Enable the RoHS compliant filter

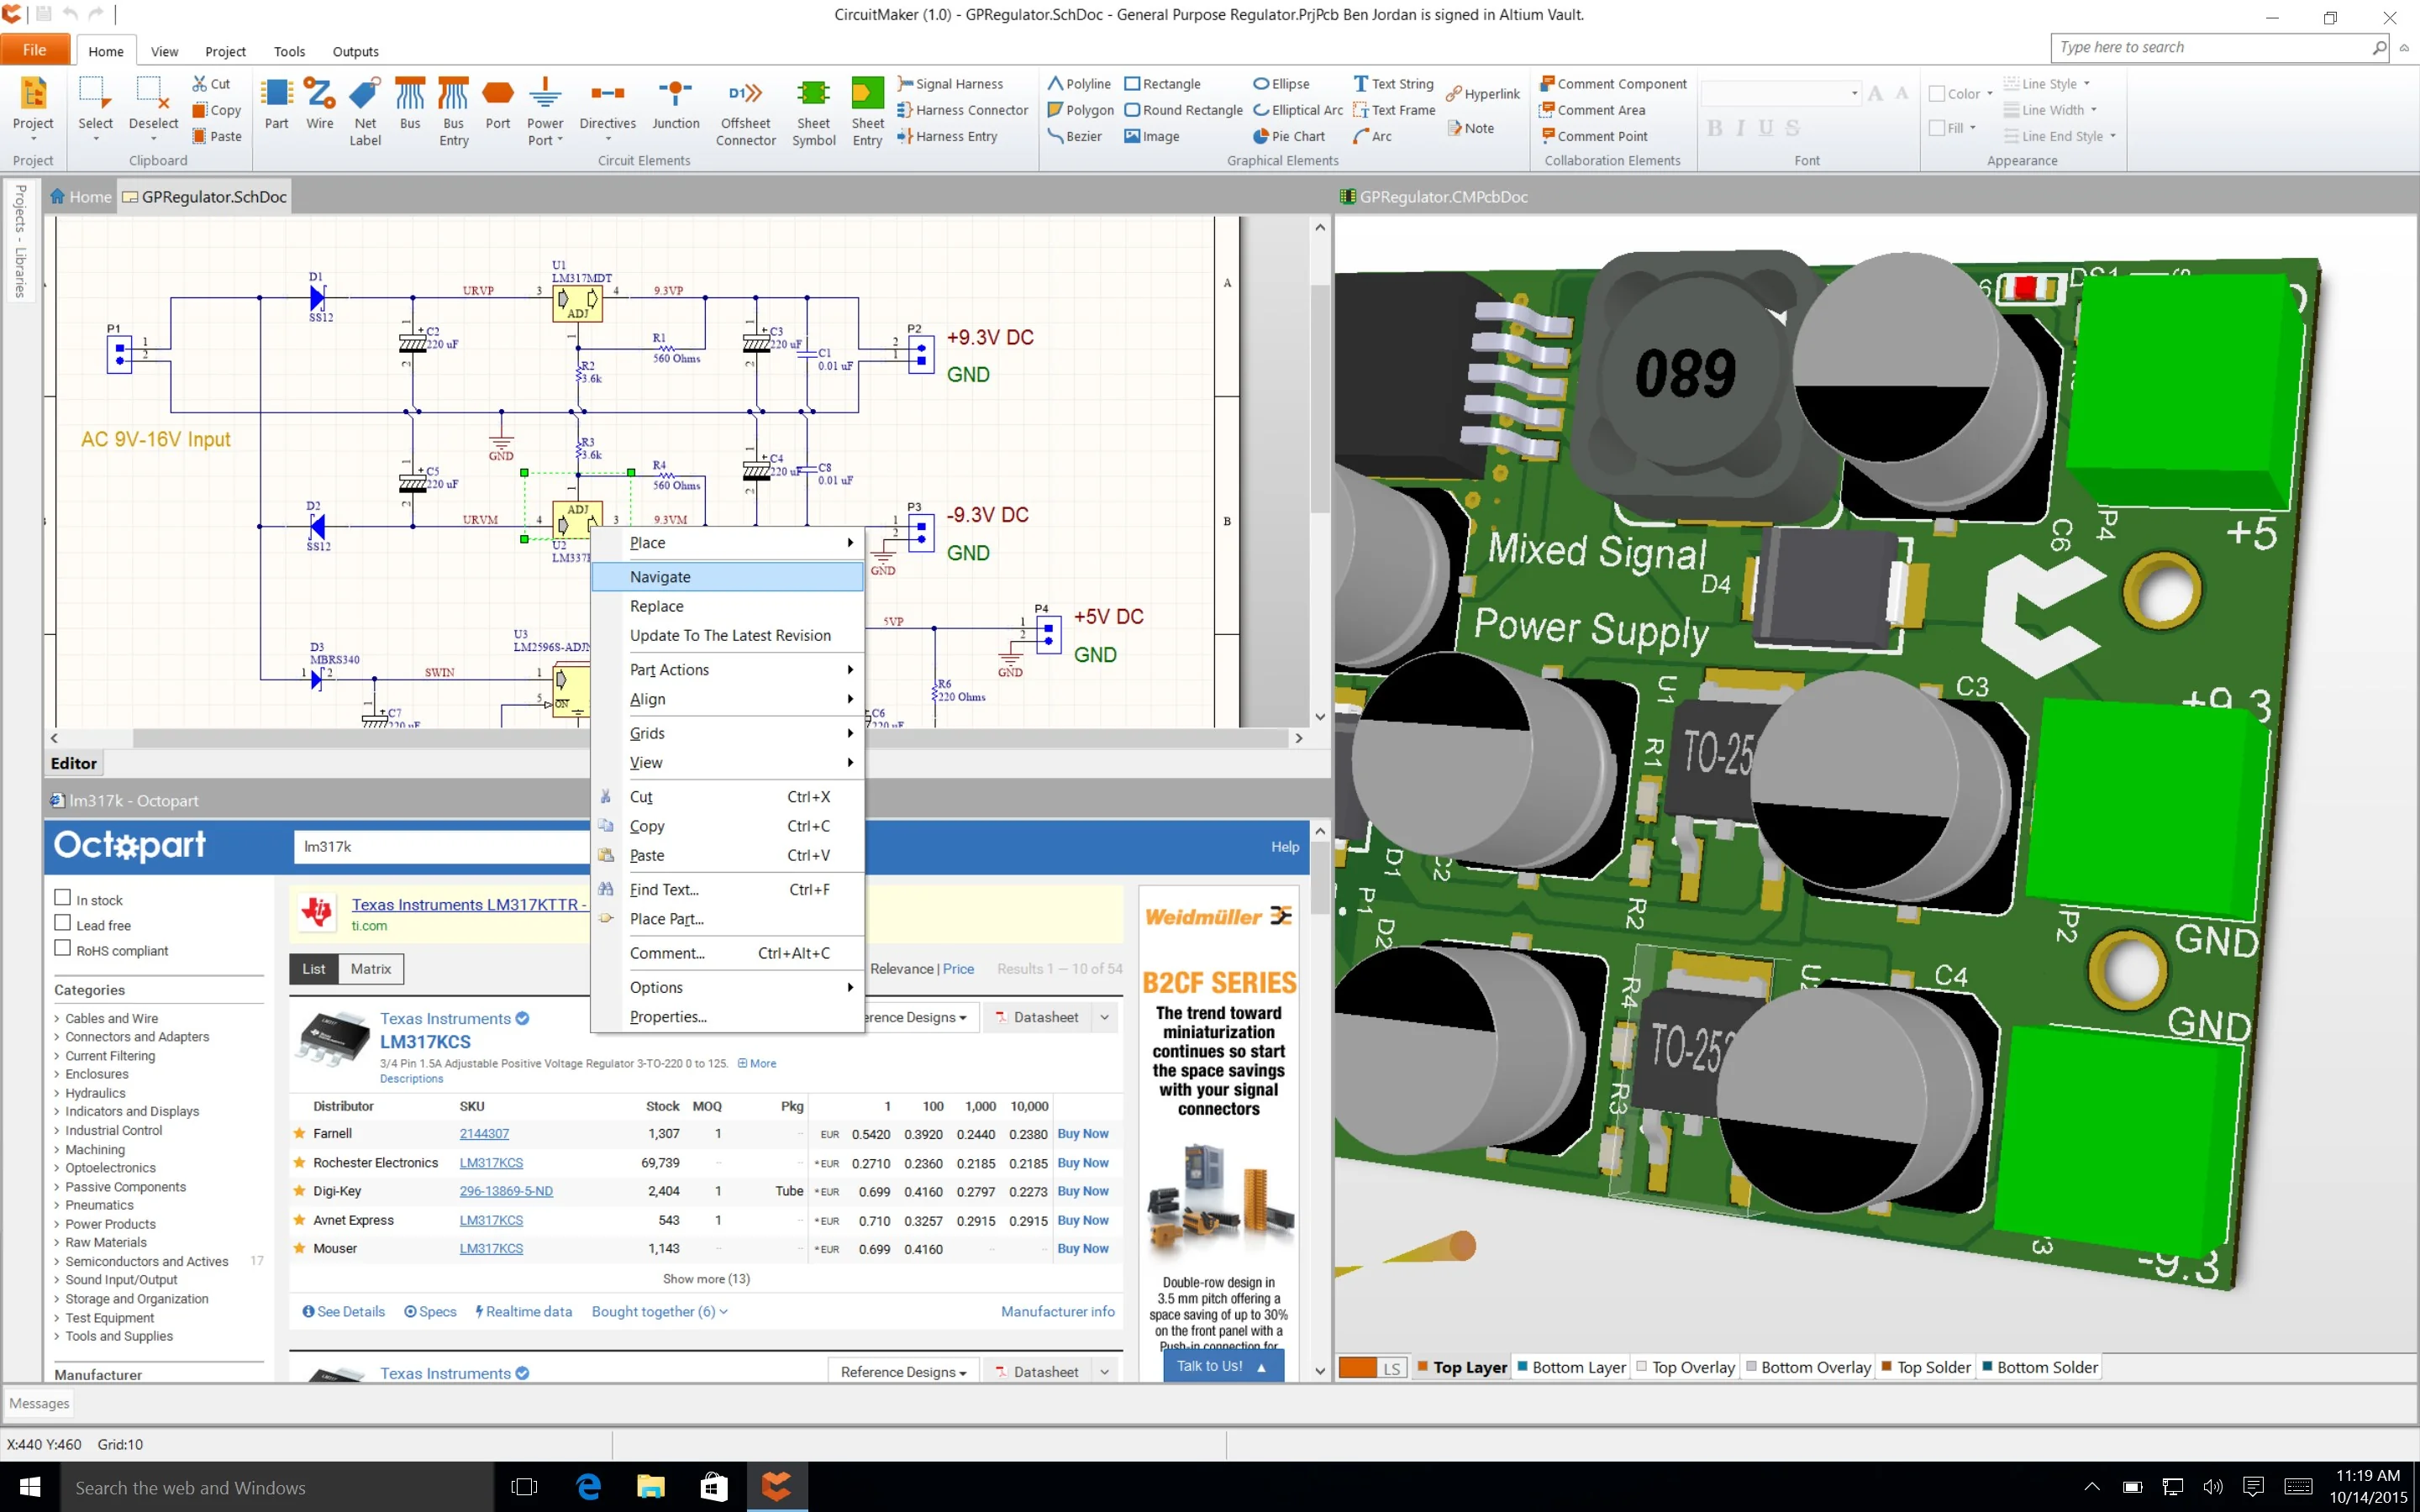[62, 947]
